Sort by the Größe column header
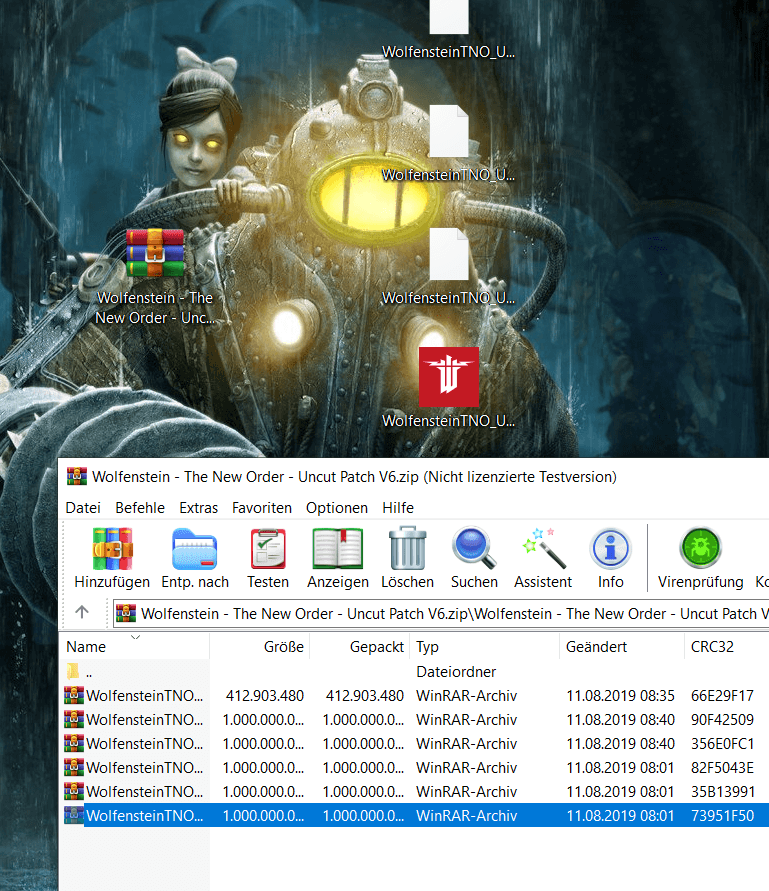 (259, 647)
